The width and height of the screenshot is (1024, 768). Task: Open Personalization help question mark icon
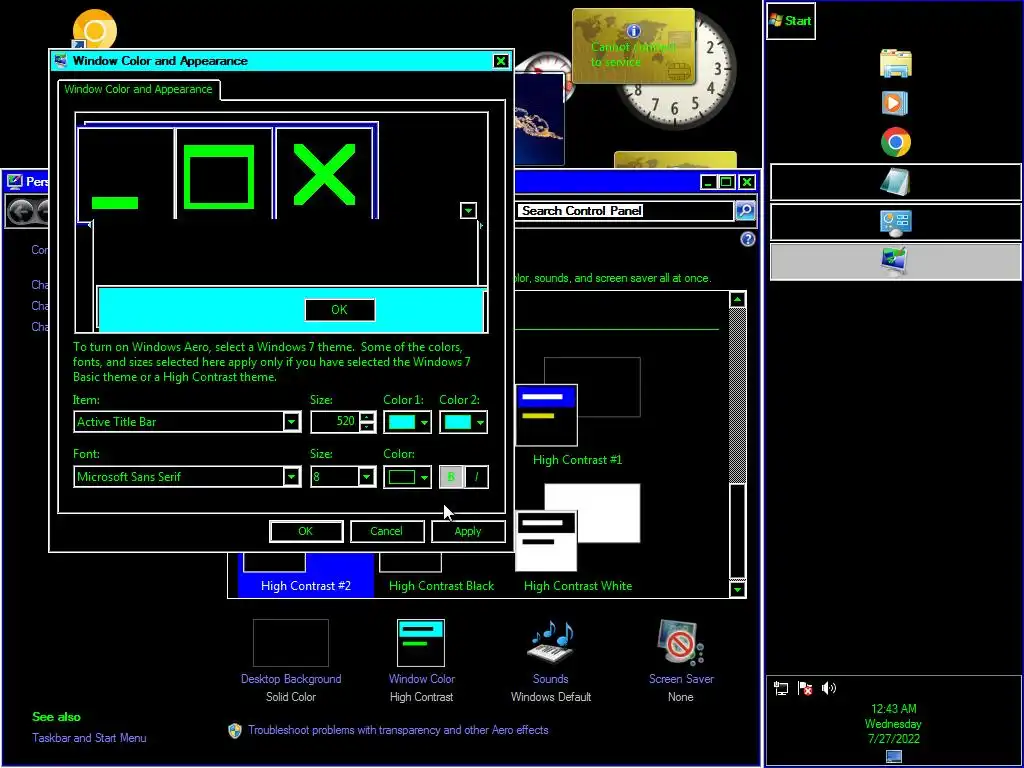coord(748,239)
